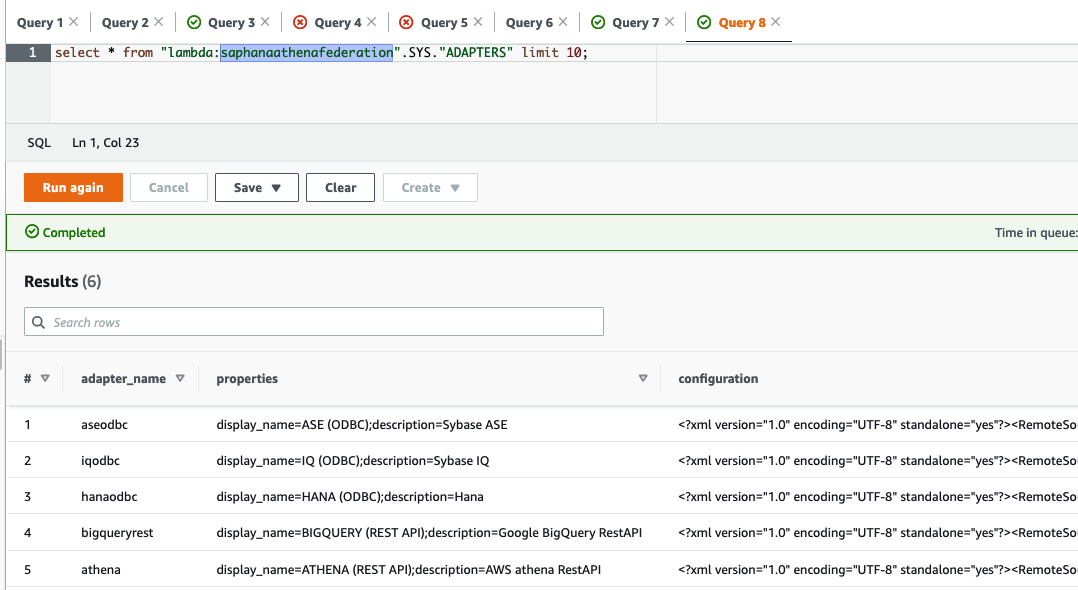The width and height of the screenshot is (1078, 590).
Task: Click the green success icon on Query 8
Action: coord(704,22)
